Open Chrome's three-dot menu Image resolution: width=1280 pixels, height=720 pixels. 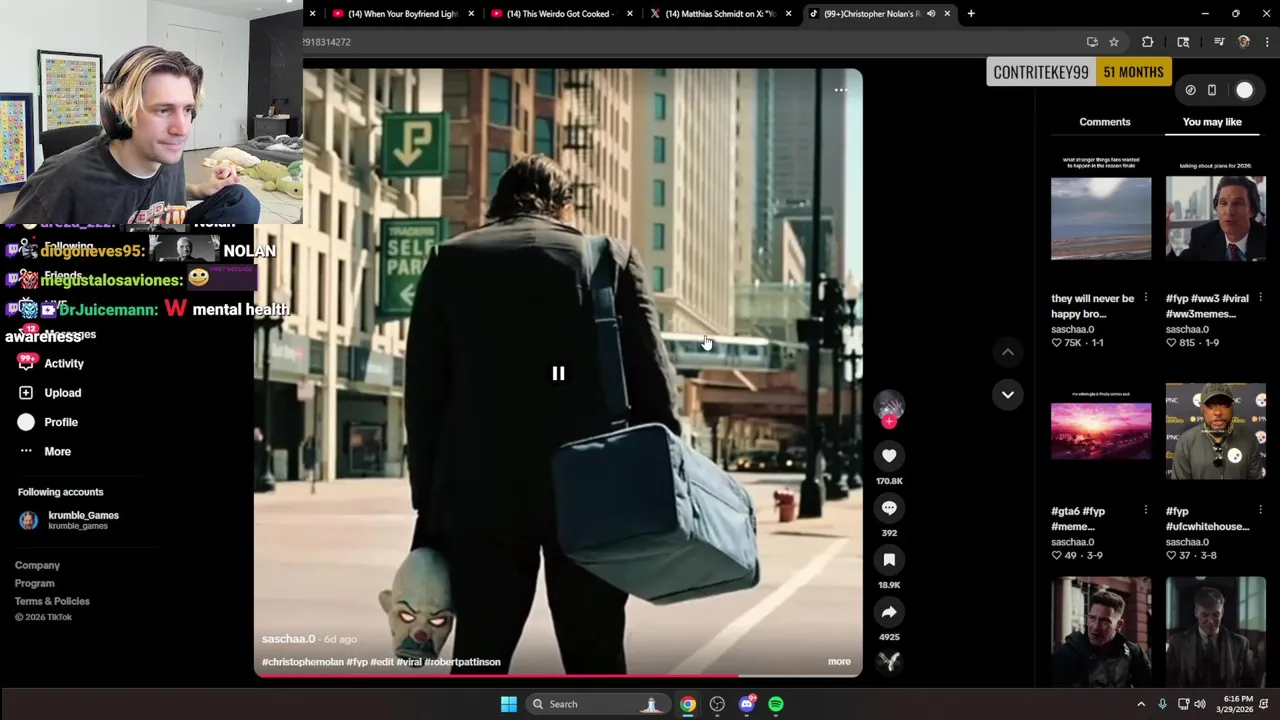1268,42
